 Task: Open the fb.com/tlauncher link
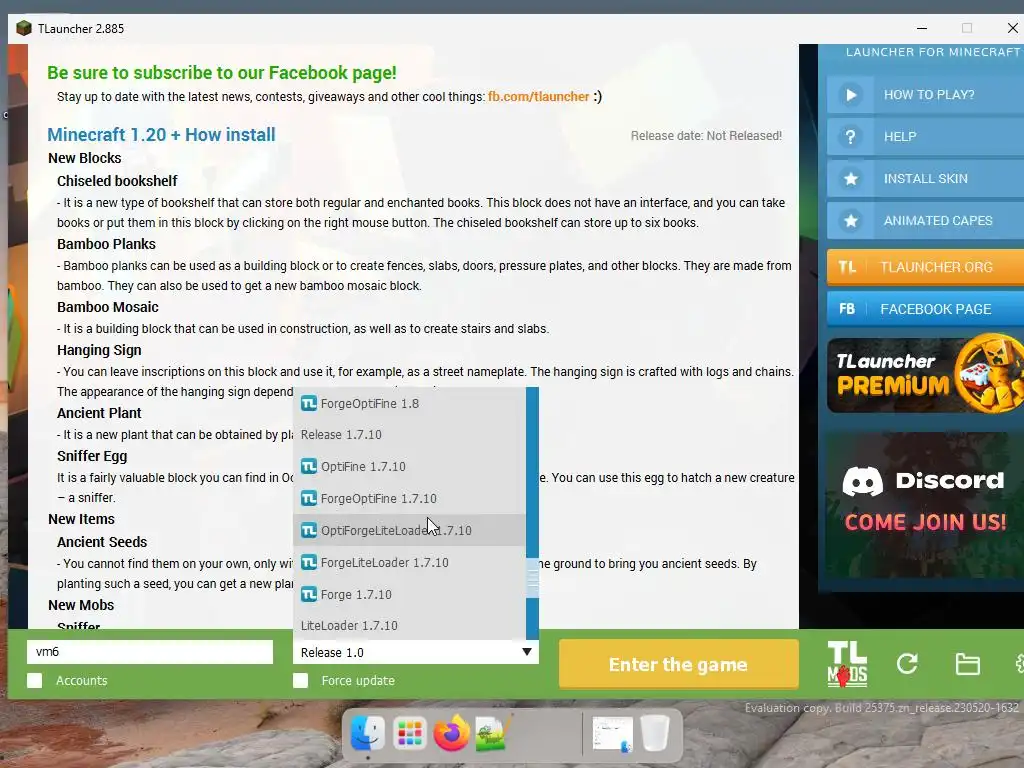click(538, 97)
